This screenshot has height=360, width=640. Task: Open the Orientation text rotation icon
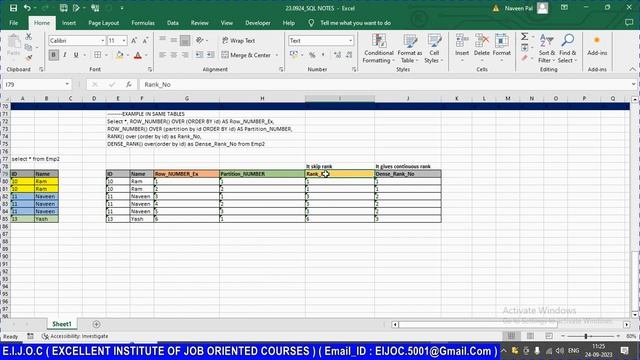tap(200, 40)
